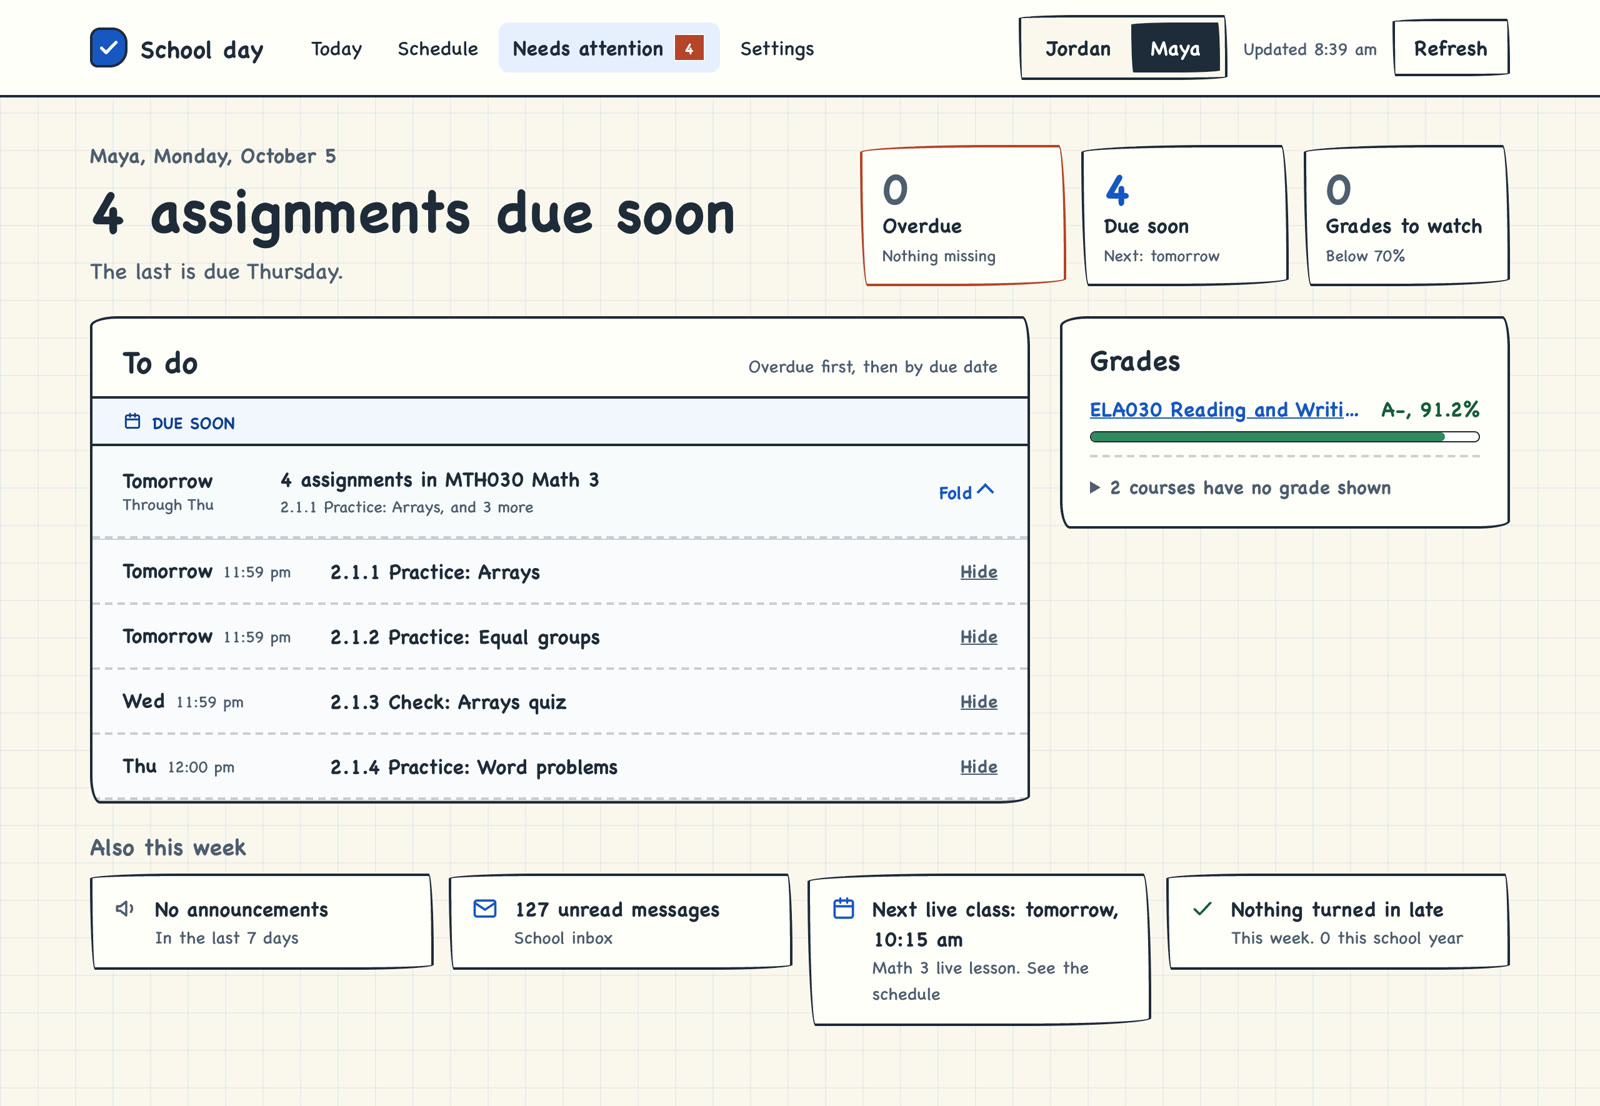Open the Next live class card

click(x=979, y=950)
